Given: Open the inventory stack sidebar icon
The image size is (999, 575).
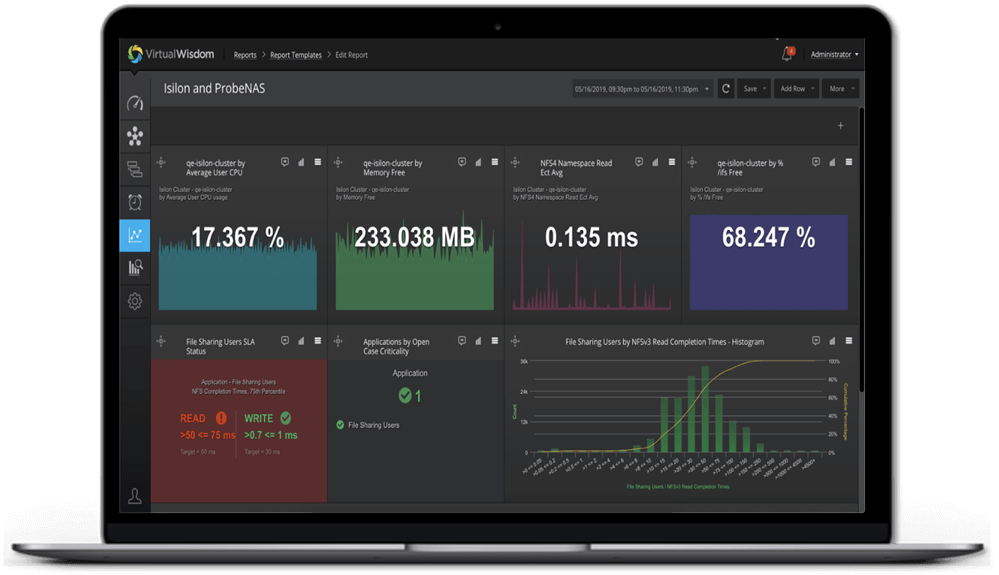Looking at the screenshot, I should tap(135, 169).
